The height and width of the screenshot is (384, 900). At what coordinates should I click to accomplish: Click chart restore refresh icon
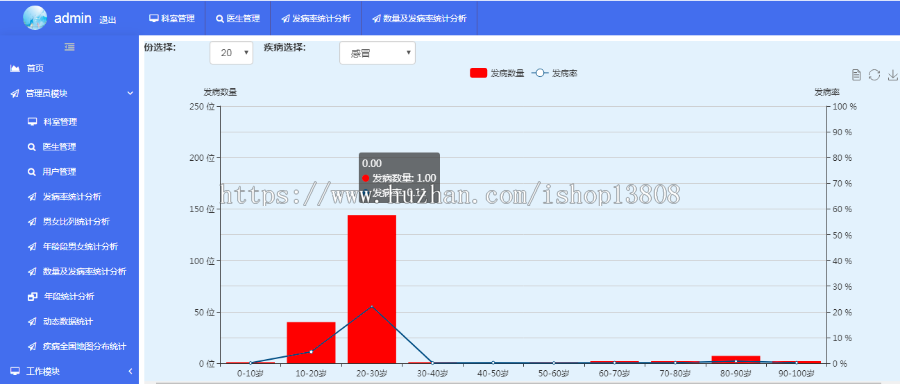(x=874, y=75)
